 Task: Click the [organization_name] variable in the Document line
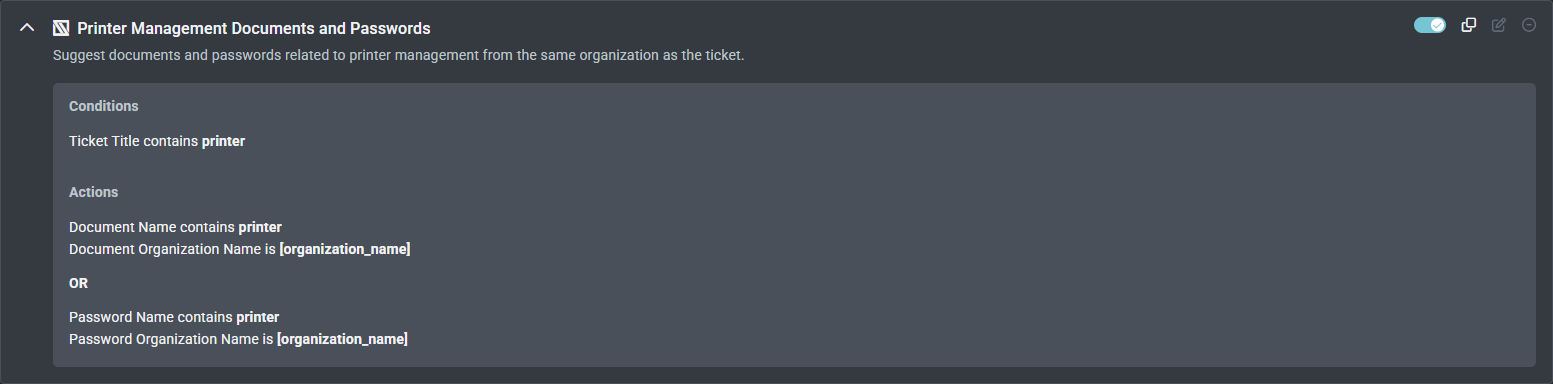(345, 249)
